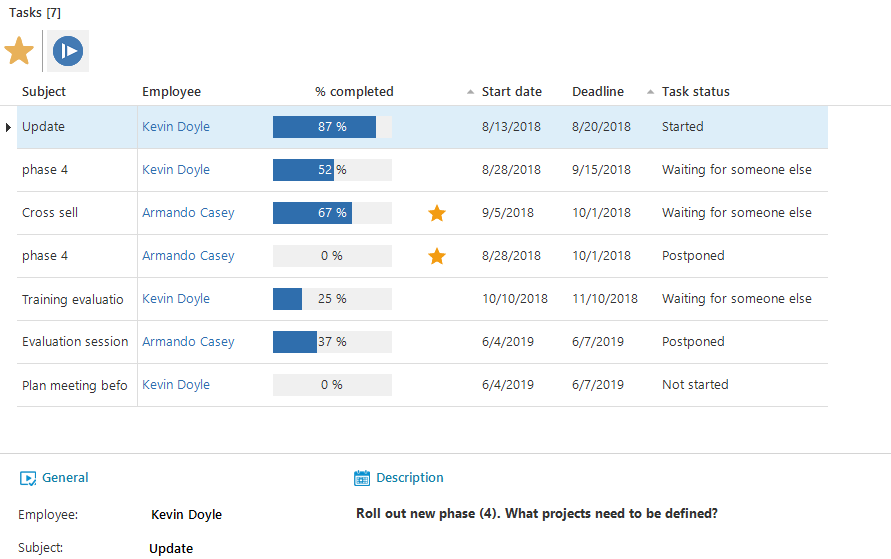
Task: Click the 25 % progress bar
Action: [x=332, y=299]
